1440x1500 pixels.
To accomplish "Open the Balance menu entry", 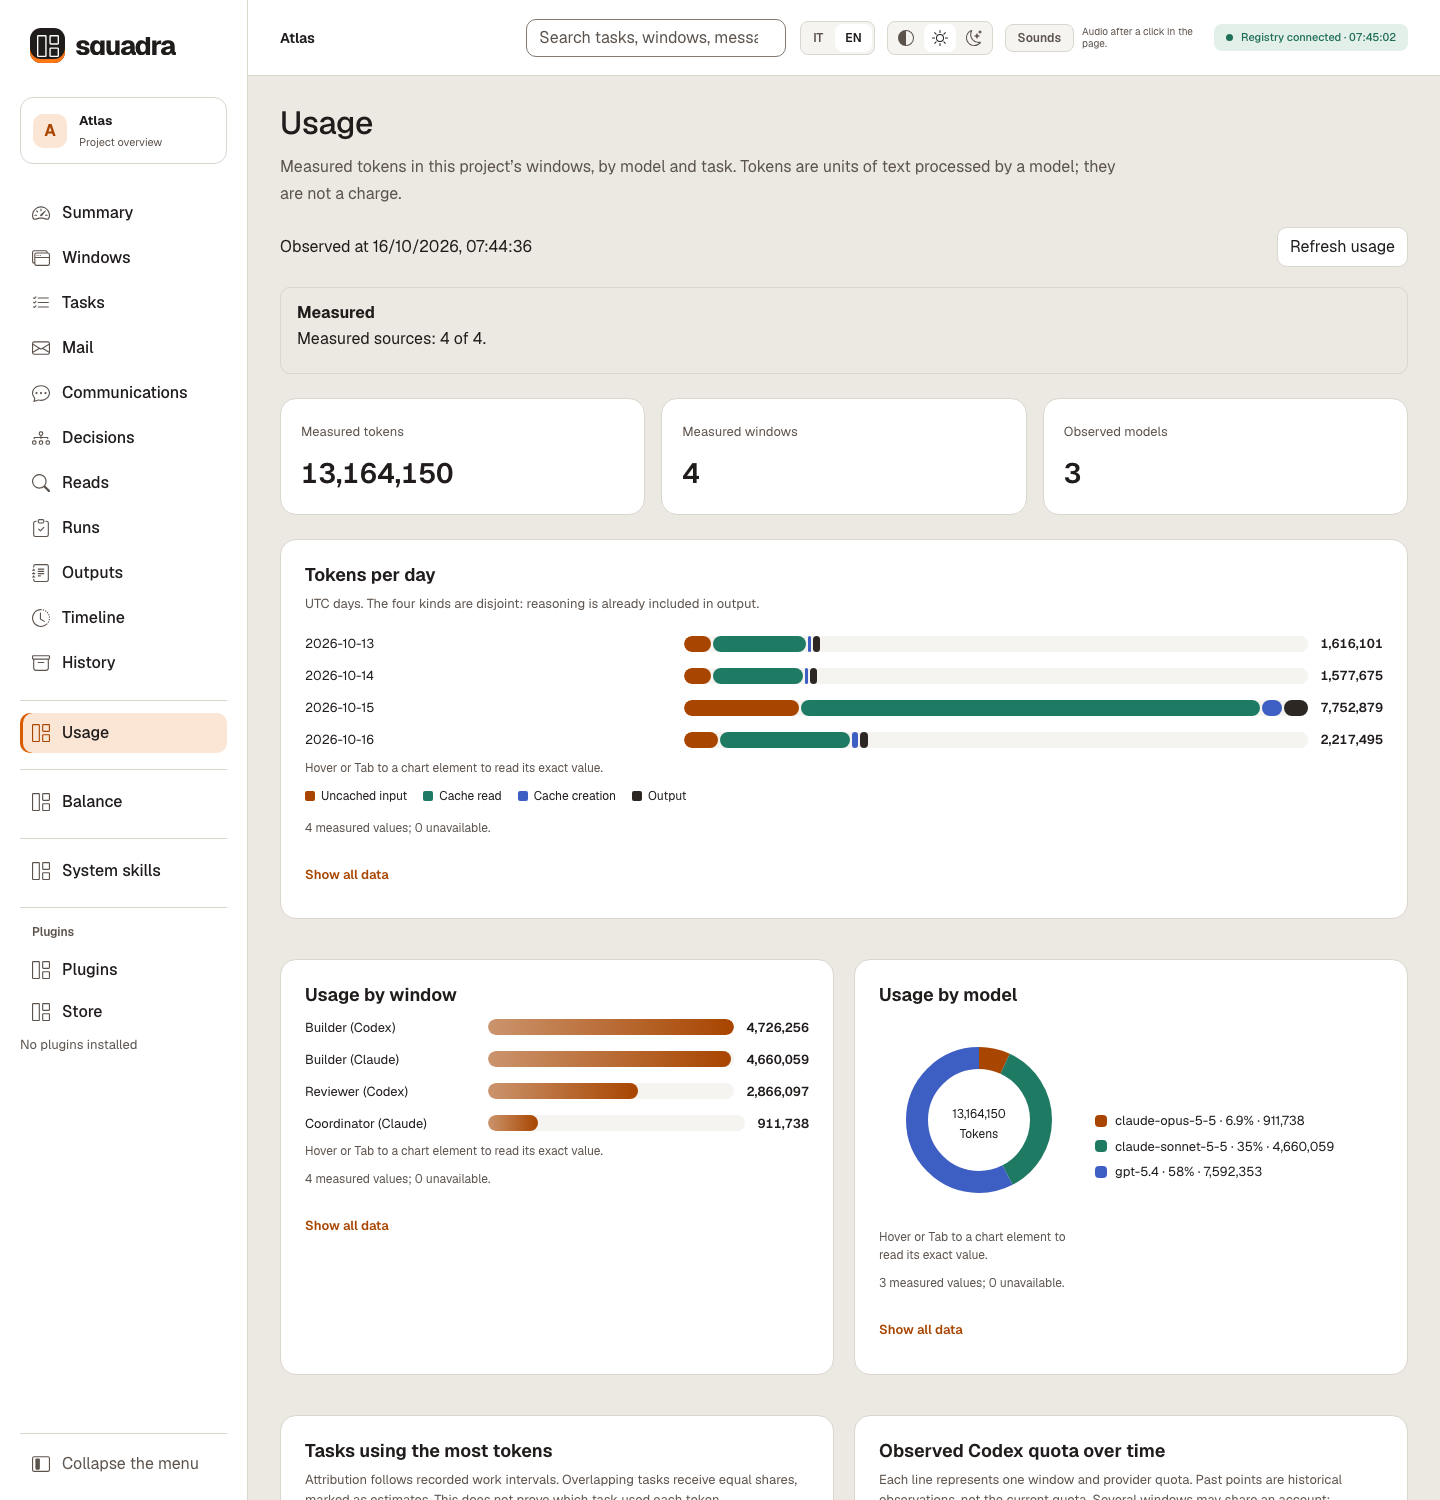I will coord(123,802).
